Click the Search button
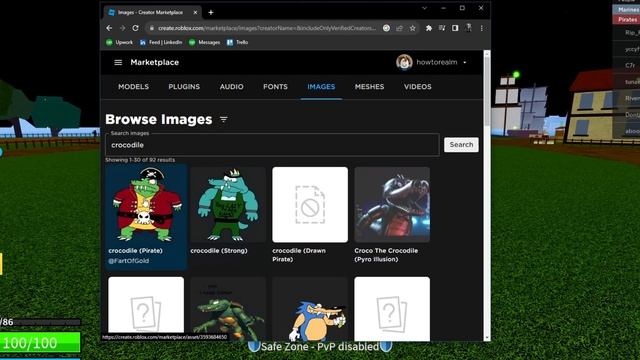Image resolution: width=640 pixels, height=360 pixels. click(x=461, y=144)
